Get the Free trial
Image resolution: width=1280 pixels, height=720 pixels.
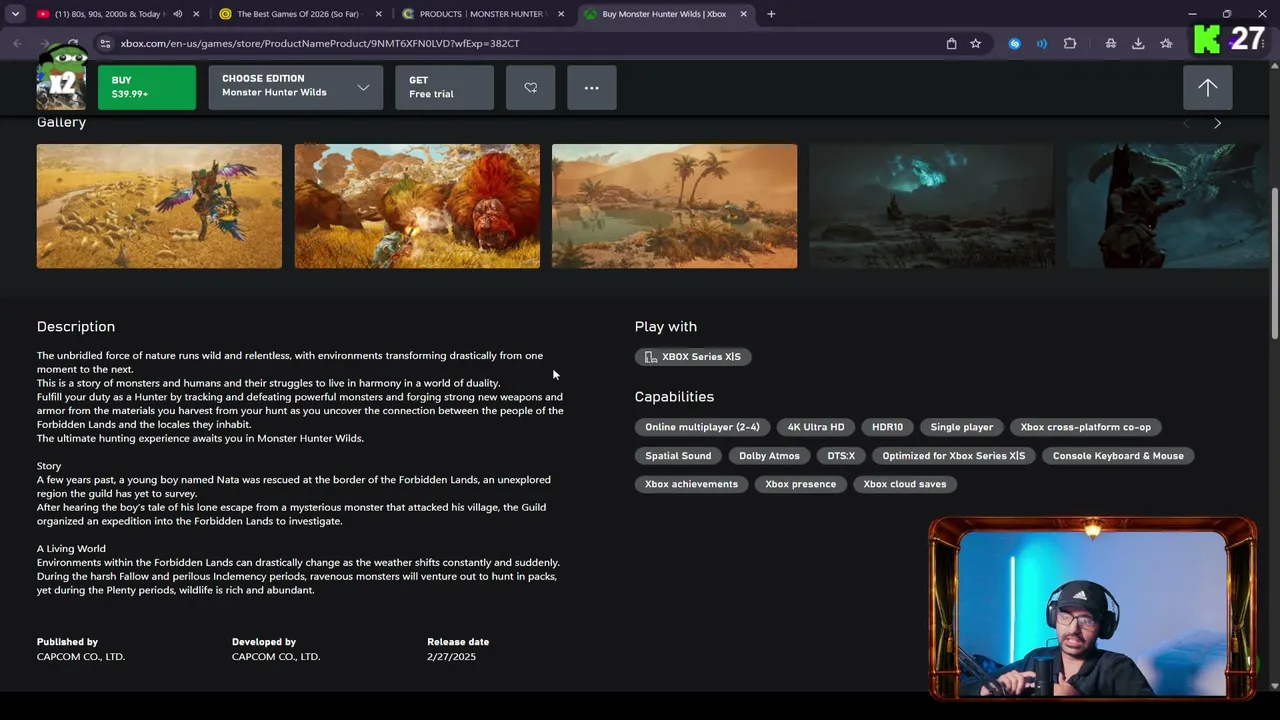click(x=444, y=87)
